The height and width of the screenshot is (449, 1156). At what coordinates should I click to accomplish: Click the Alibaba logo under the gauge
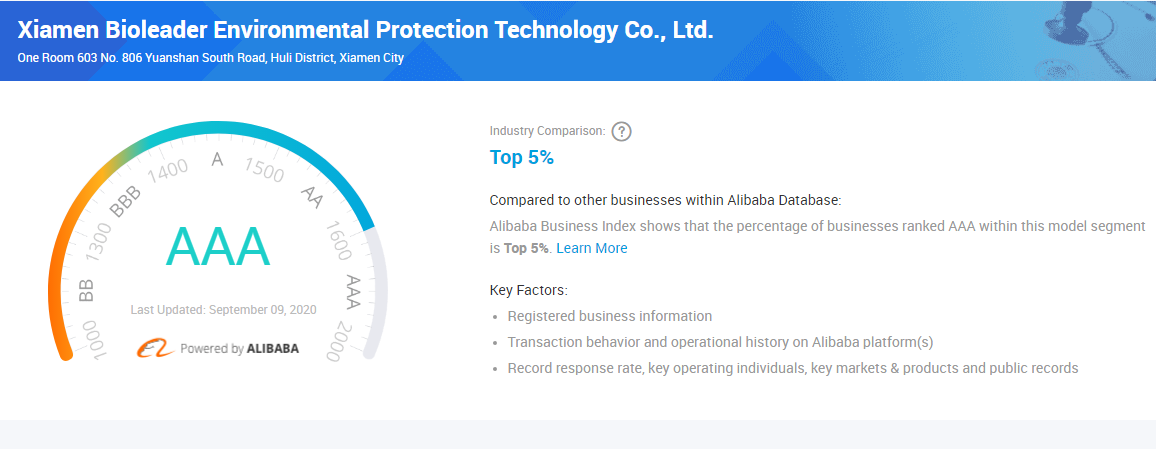[x=154, y=348]
